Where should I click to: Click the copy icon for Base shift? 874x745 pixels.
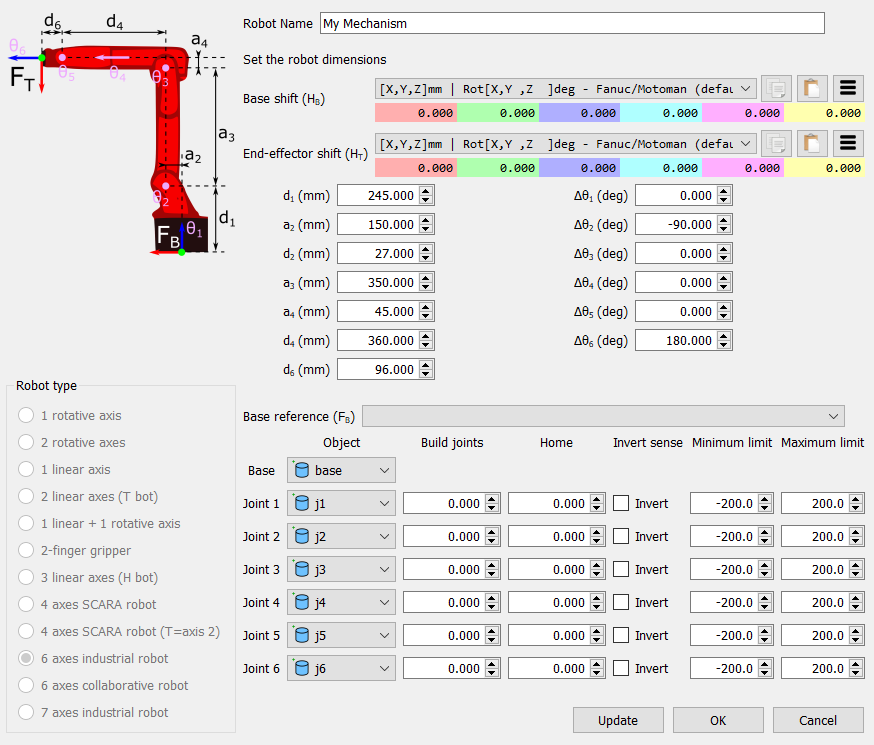pos(776,88)
